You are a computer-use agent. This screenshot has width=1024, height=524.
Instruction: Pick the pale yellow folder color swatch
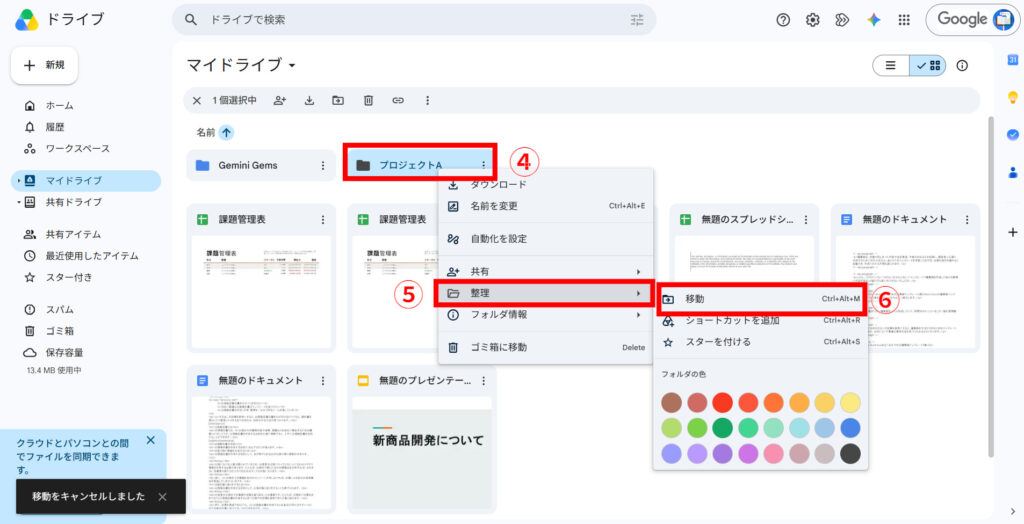point(850,402)
